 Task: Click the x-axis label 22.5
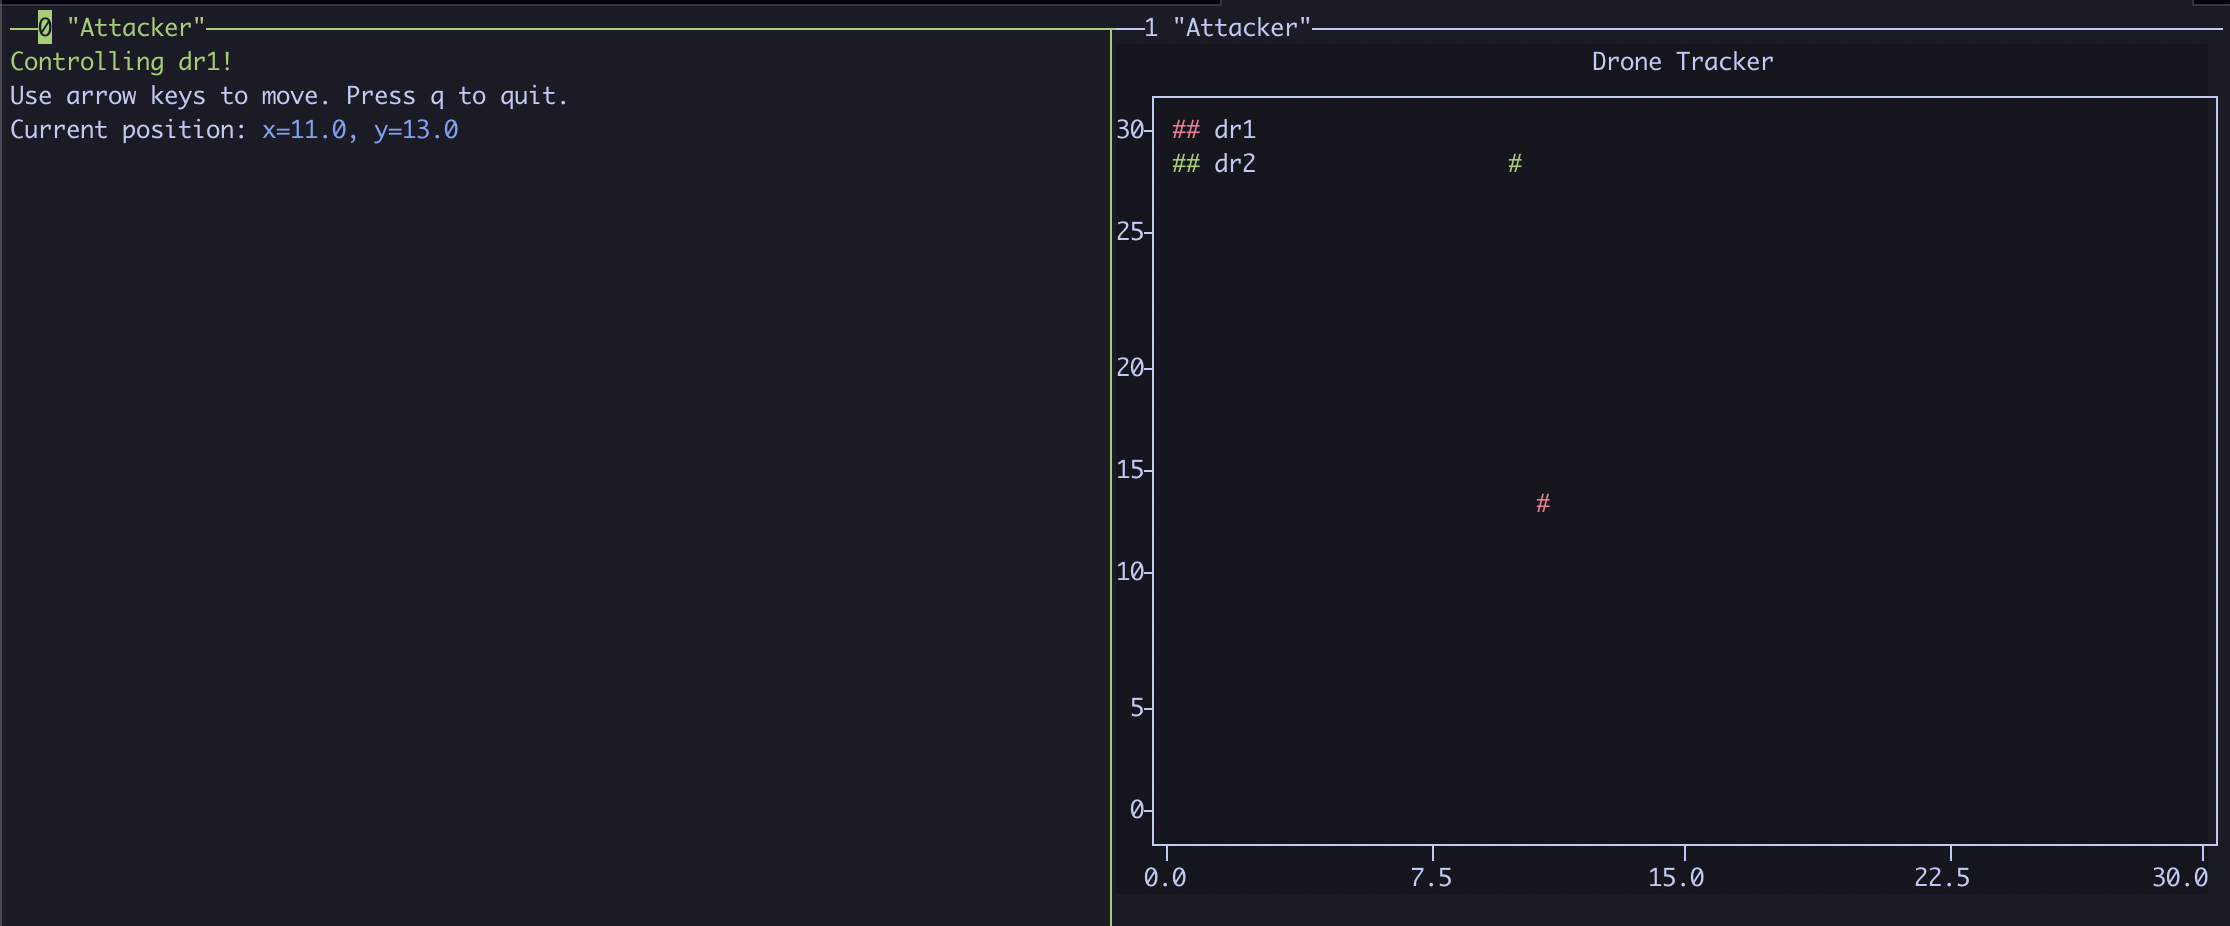coord(1942,877)
